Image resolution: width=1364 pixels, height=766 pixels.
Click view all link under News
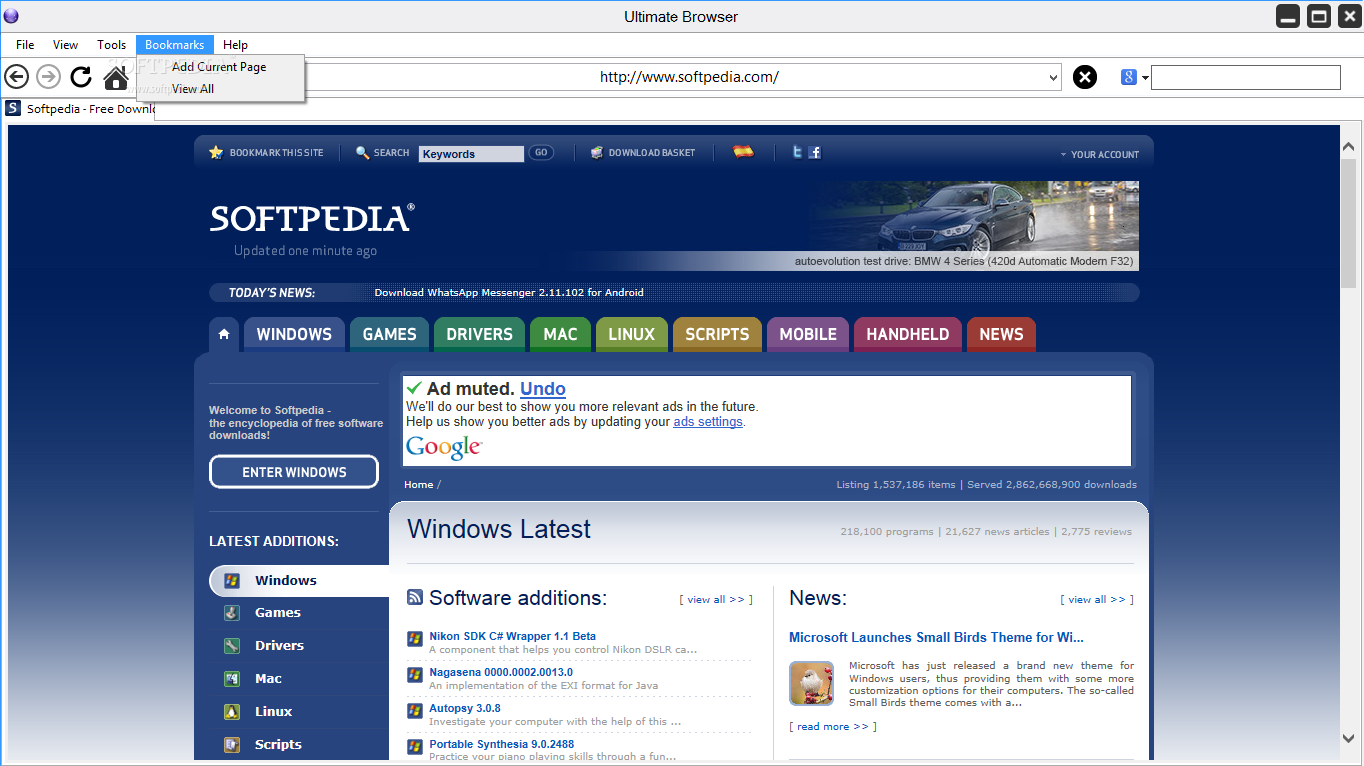(x=1097, y=600)
